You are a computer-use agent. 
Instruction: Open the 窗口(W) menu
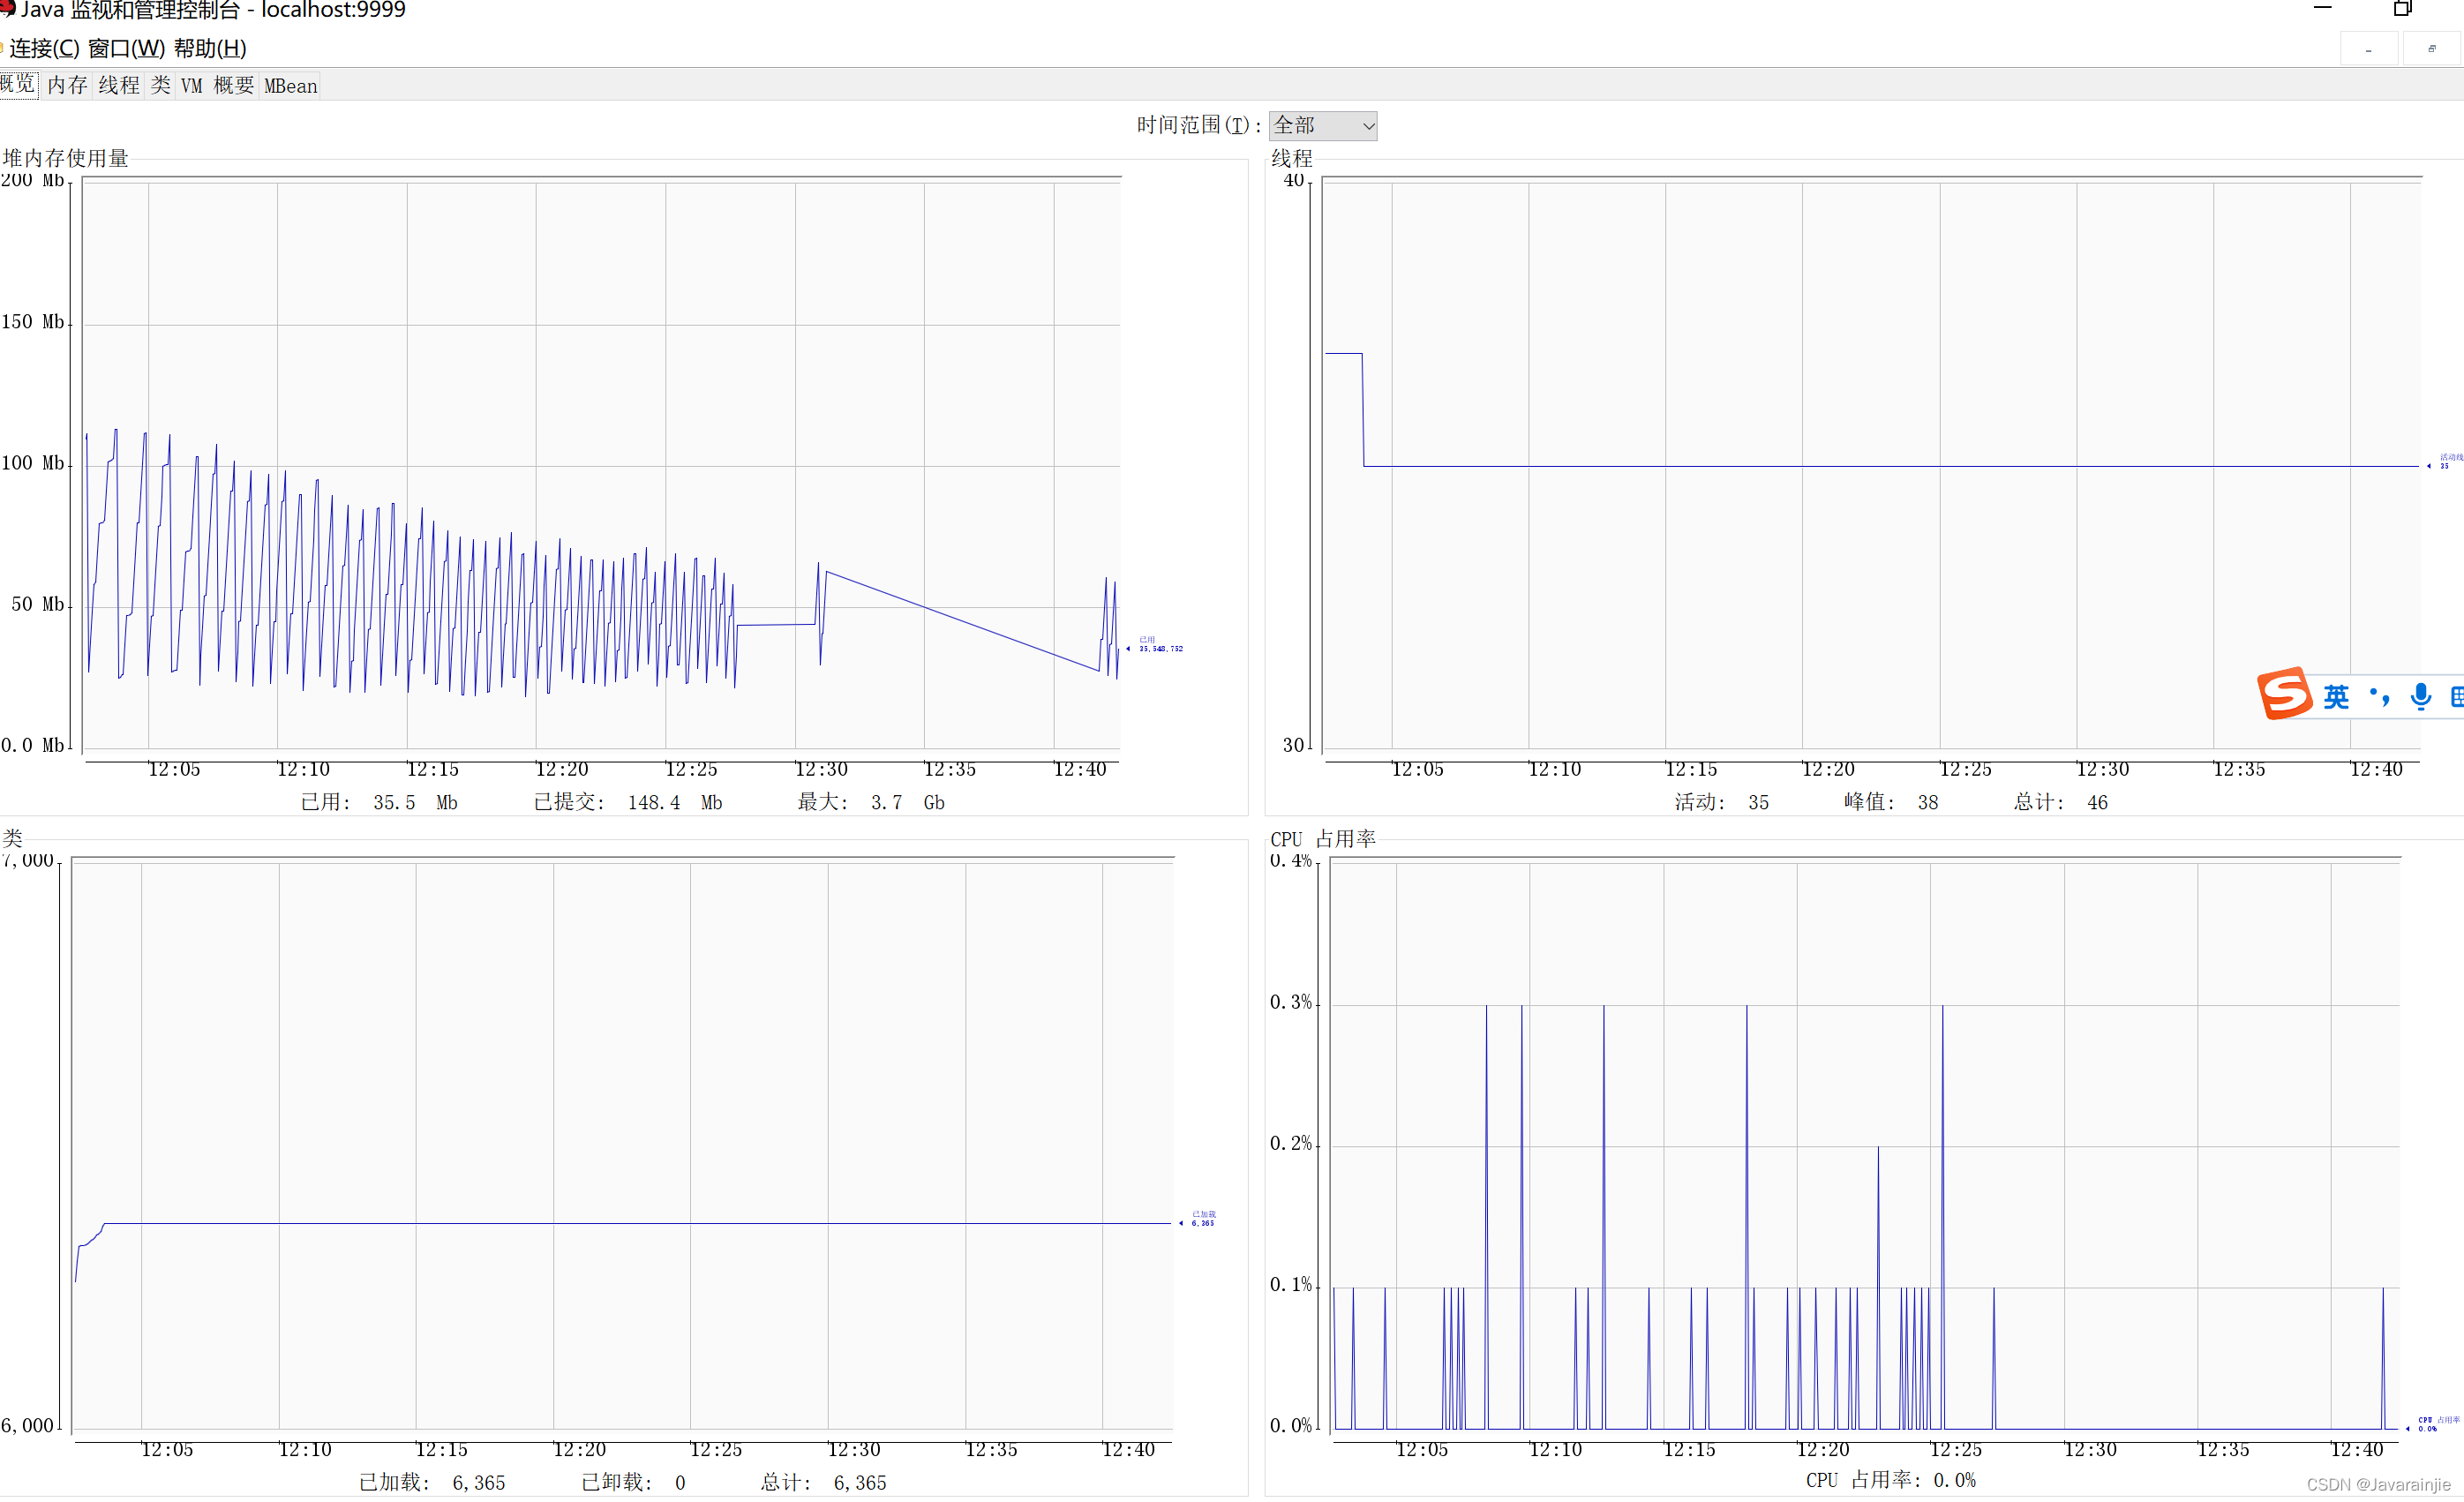coord(126,48)
